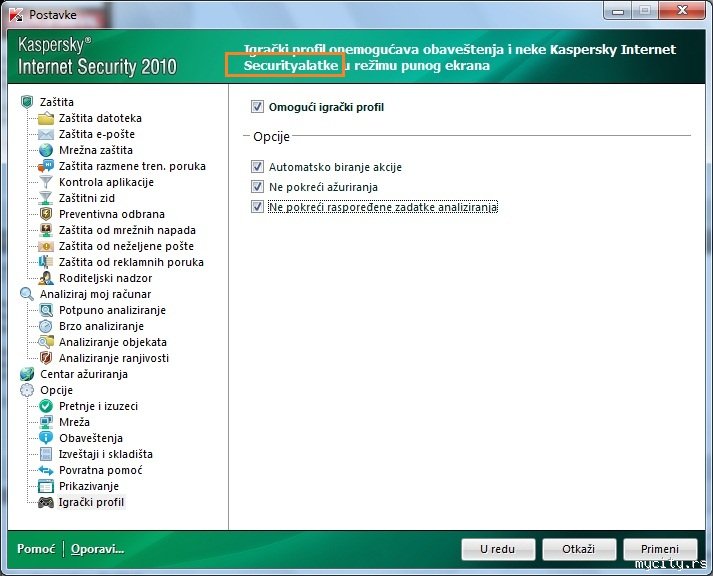Click the Kaspersky logo in title bar
713x576 pixels.
click(16, 15)
